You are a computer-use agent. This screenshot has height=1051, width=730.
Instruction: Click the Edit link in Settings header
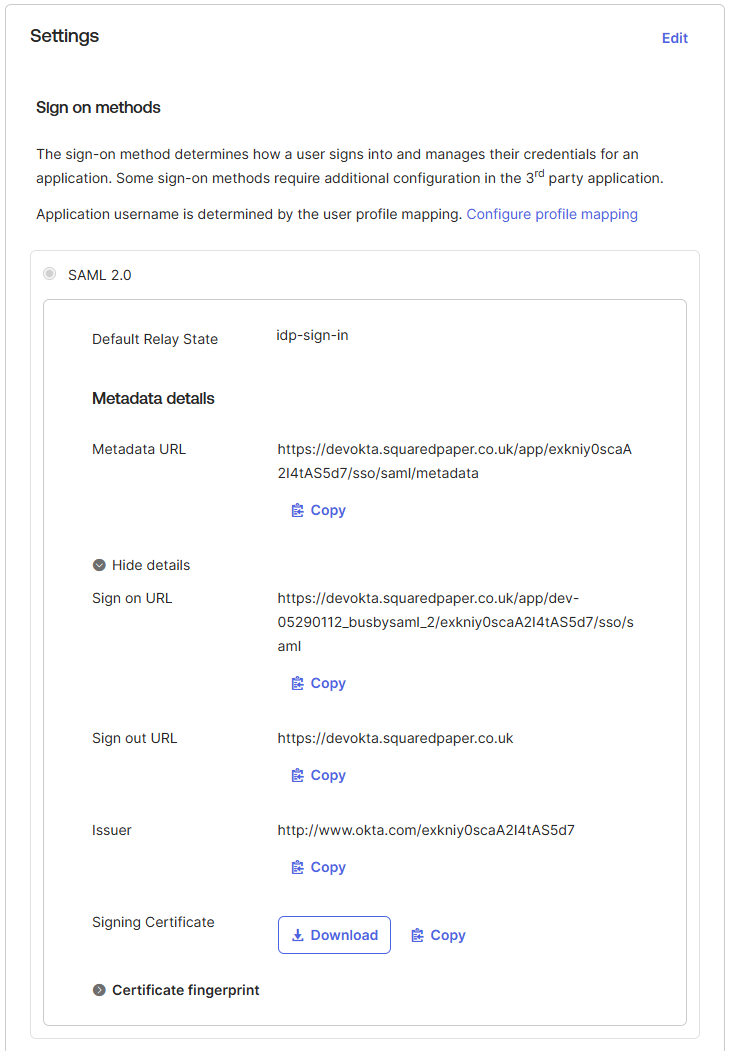click(674, 38)
